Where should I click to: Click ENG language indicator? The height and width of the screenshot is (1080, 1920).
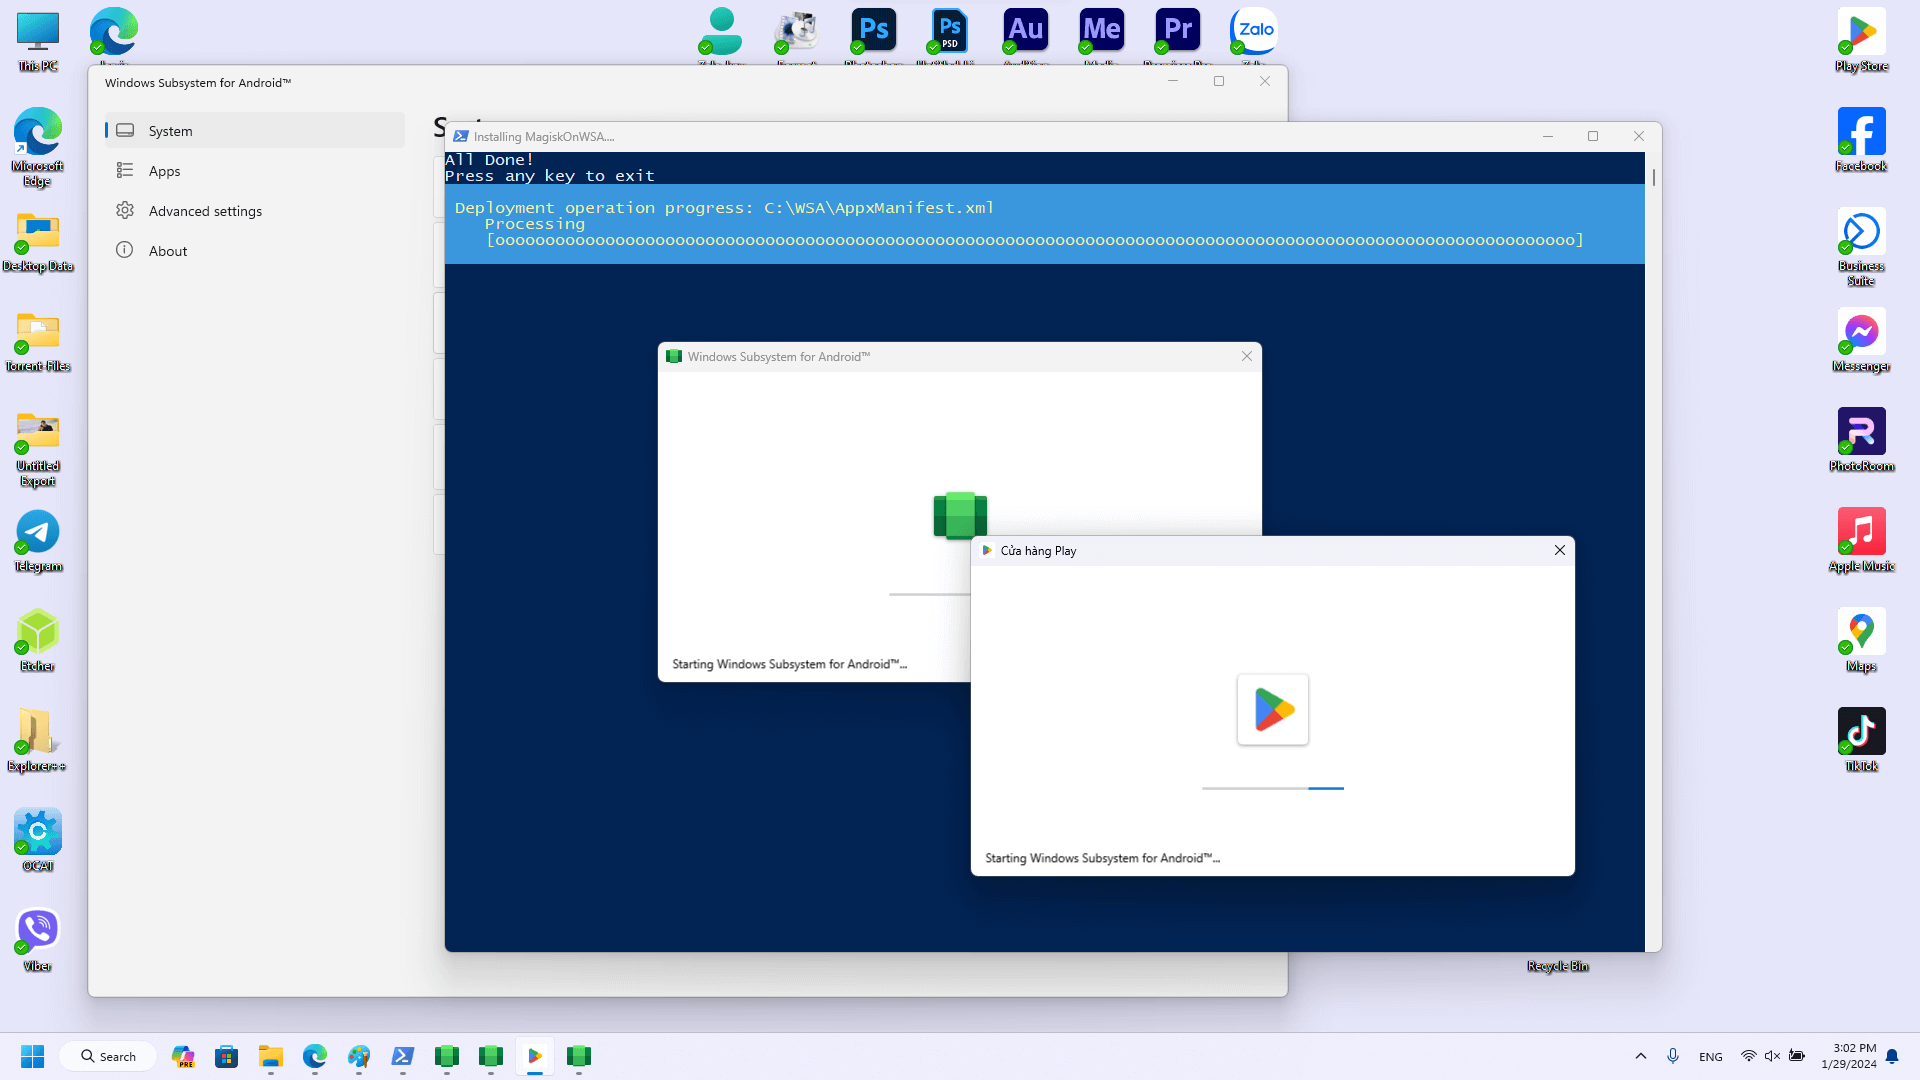pyautogui.click(x=1711, y=1056)
